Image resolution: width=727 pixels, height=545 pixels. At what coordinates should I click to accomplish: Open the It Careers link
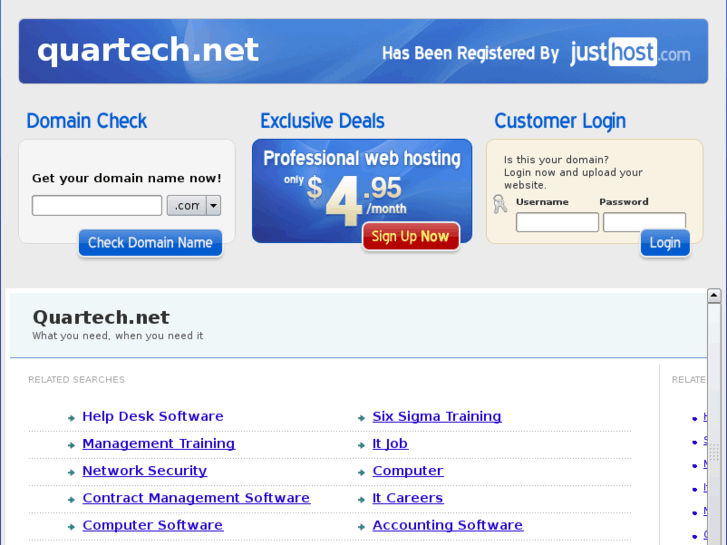pyautogui.click(x=408, y=498)
